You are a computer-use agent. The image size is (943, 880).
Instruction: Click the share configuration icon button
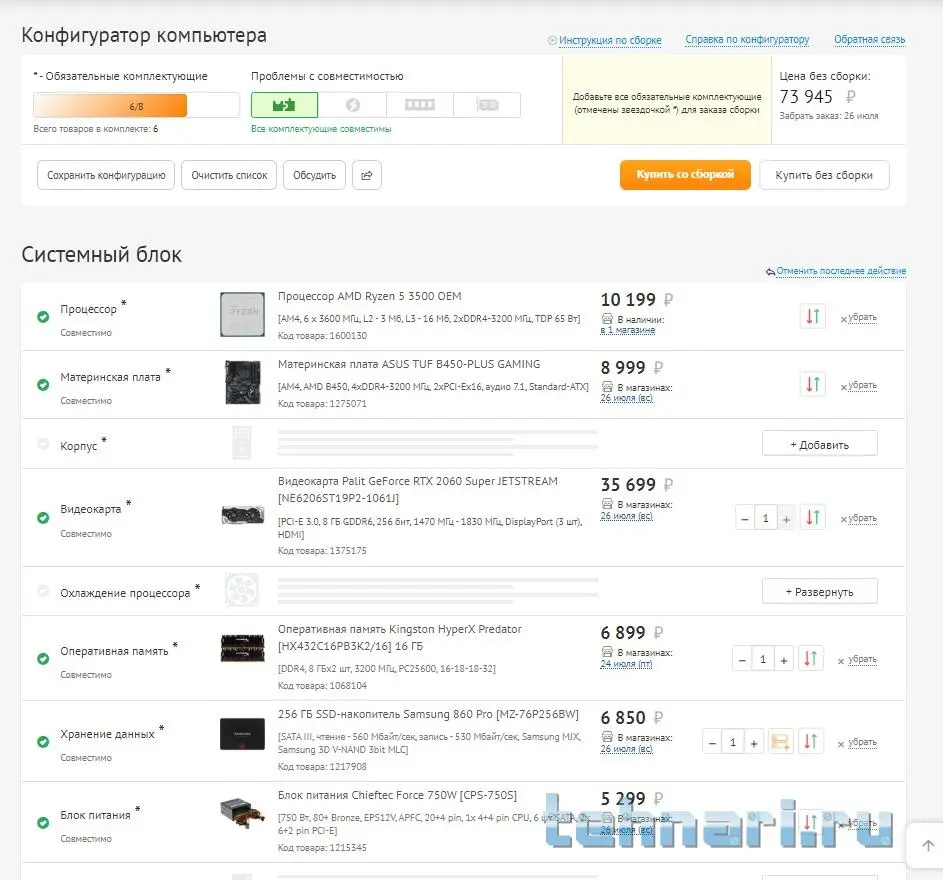tap(366, 175)
